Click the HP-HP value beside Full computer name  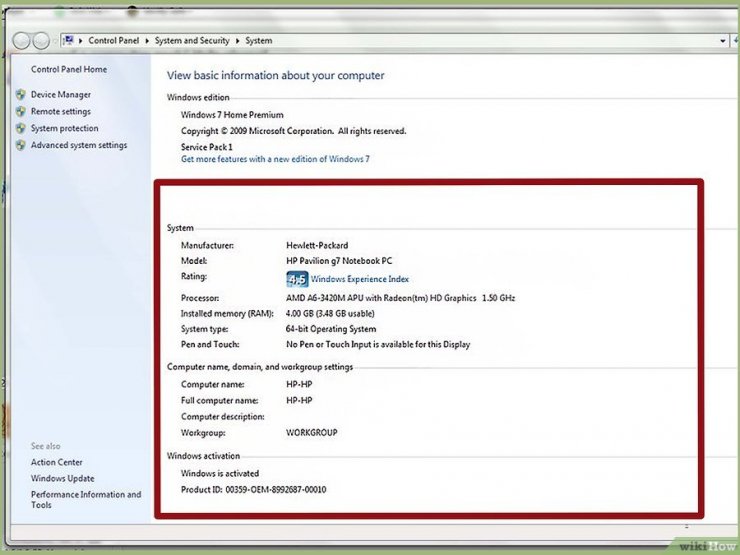299,400
